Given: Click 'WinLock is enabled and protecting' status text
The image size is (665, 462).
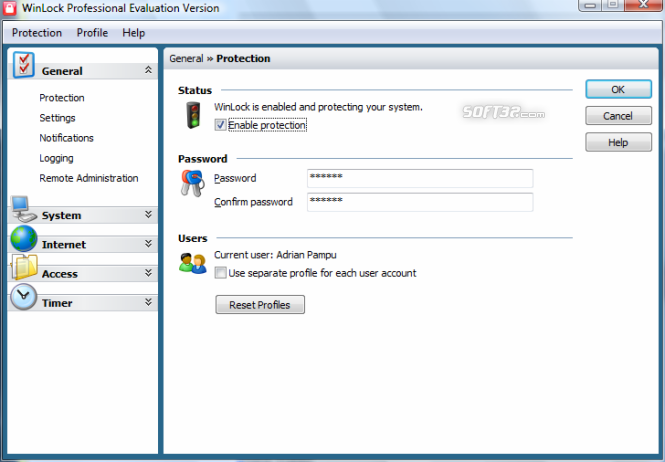Looking at the screenshot, I should point(318,107).
